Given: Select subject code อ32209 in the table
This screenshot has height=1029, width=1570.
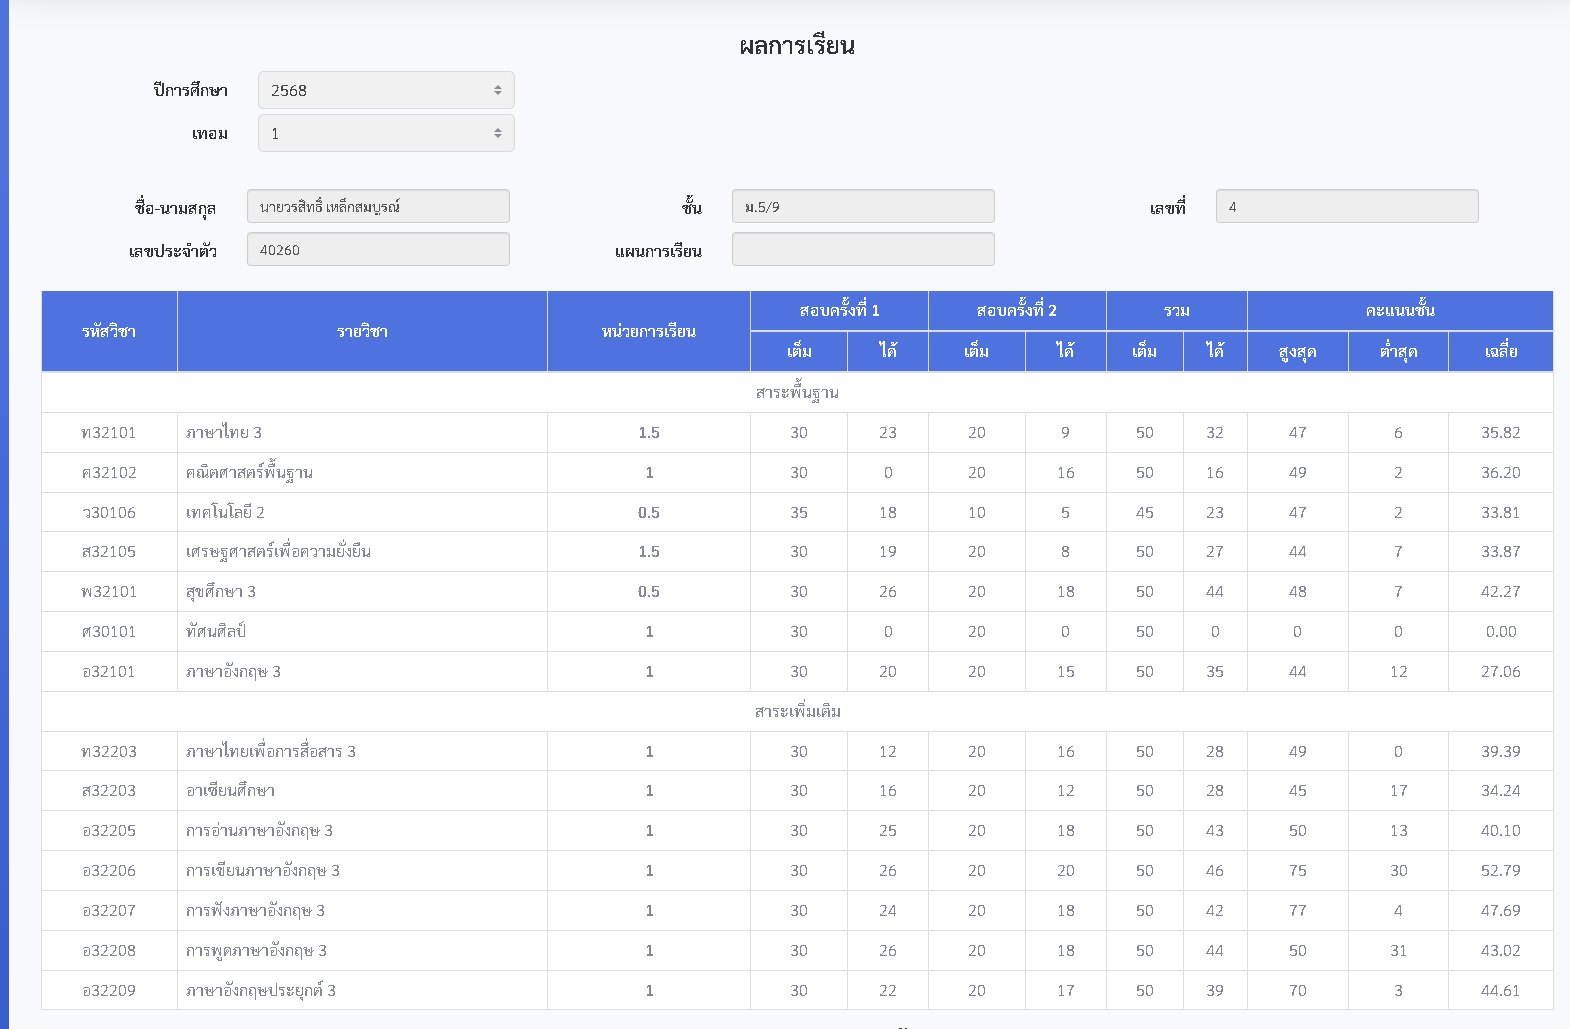Looking at the screenshot, I should (109, 991).
